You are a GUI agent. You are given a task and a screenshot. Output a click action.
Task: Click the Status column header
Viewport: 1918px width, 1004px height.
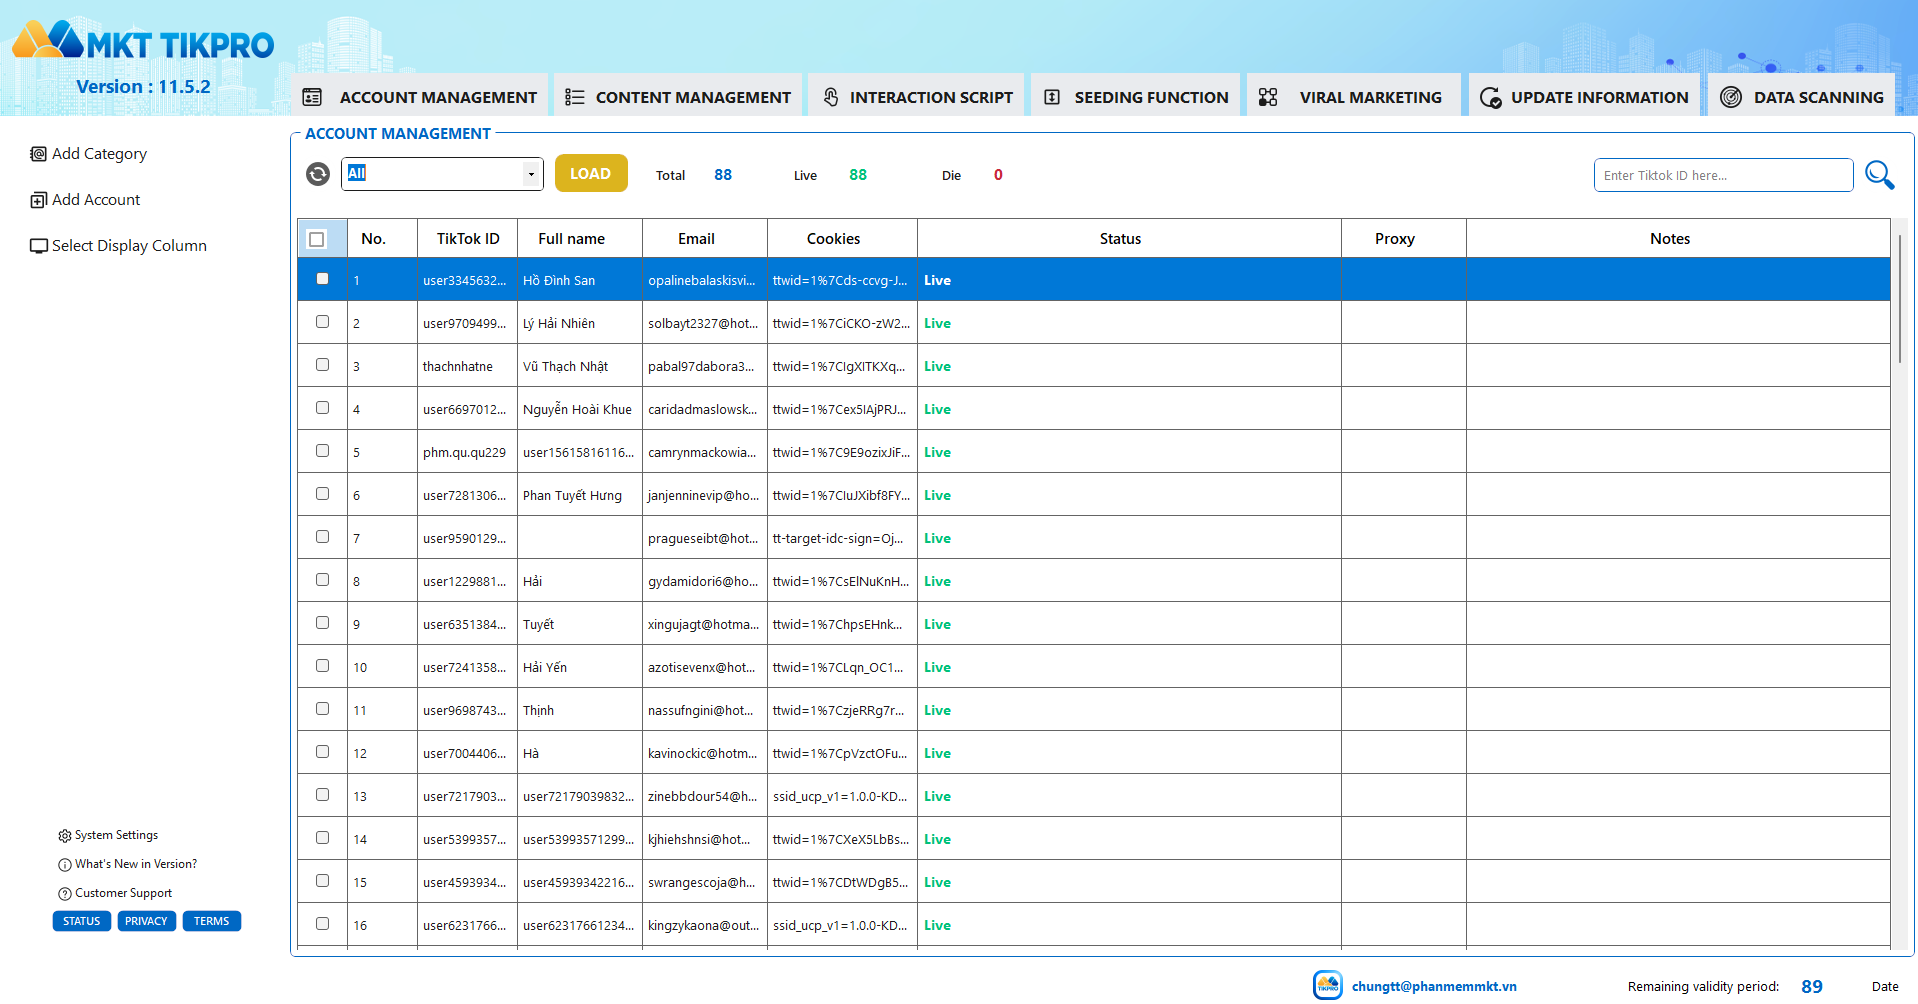click(x=1129, y=239)
